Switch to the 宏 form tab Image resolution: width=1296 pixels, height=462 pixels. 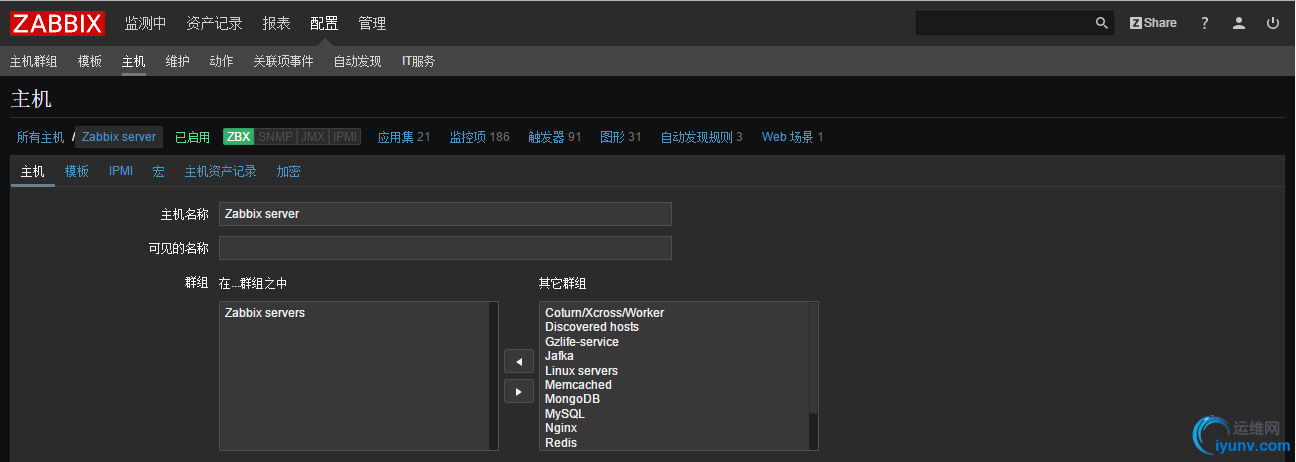point(159,171)
